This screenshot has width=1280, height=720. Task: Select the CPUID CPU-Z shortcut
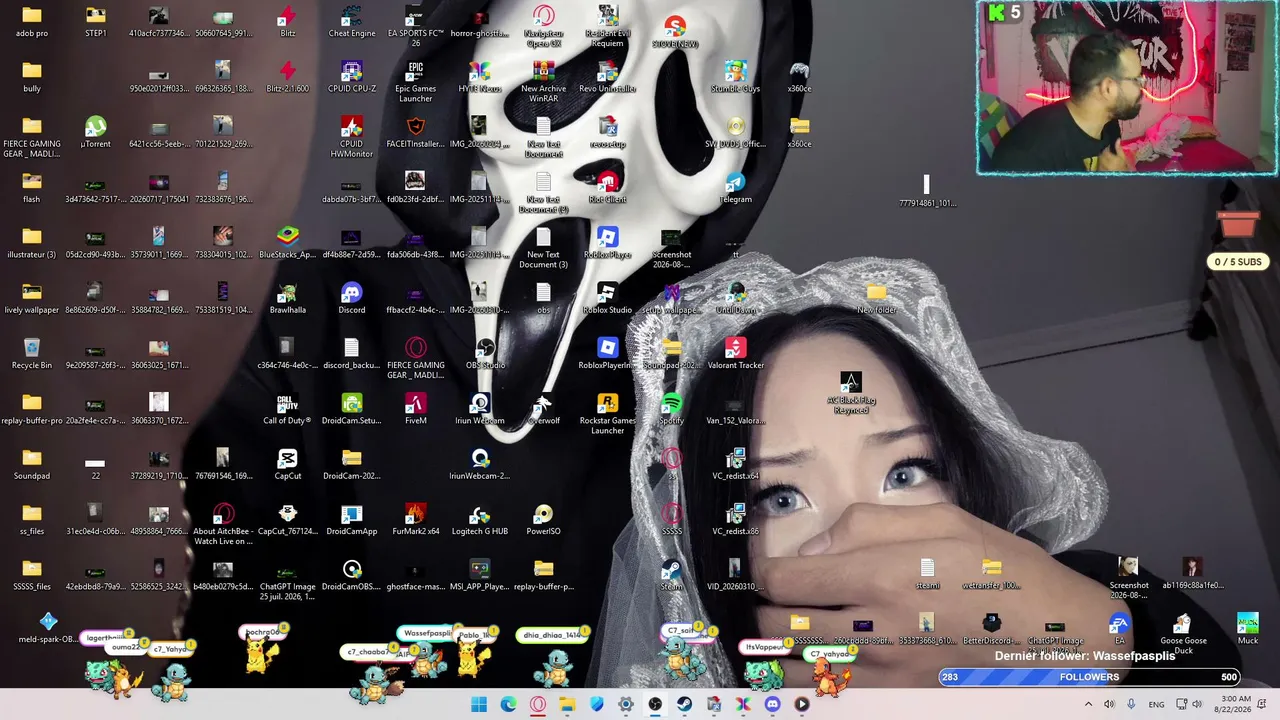pos(352,77)
